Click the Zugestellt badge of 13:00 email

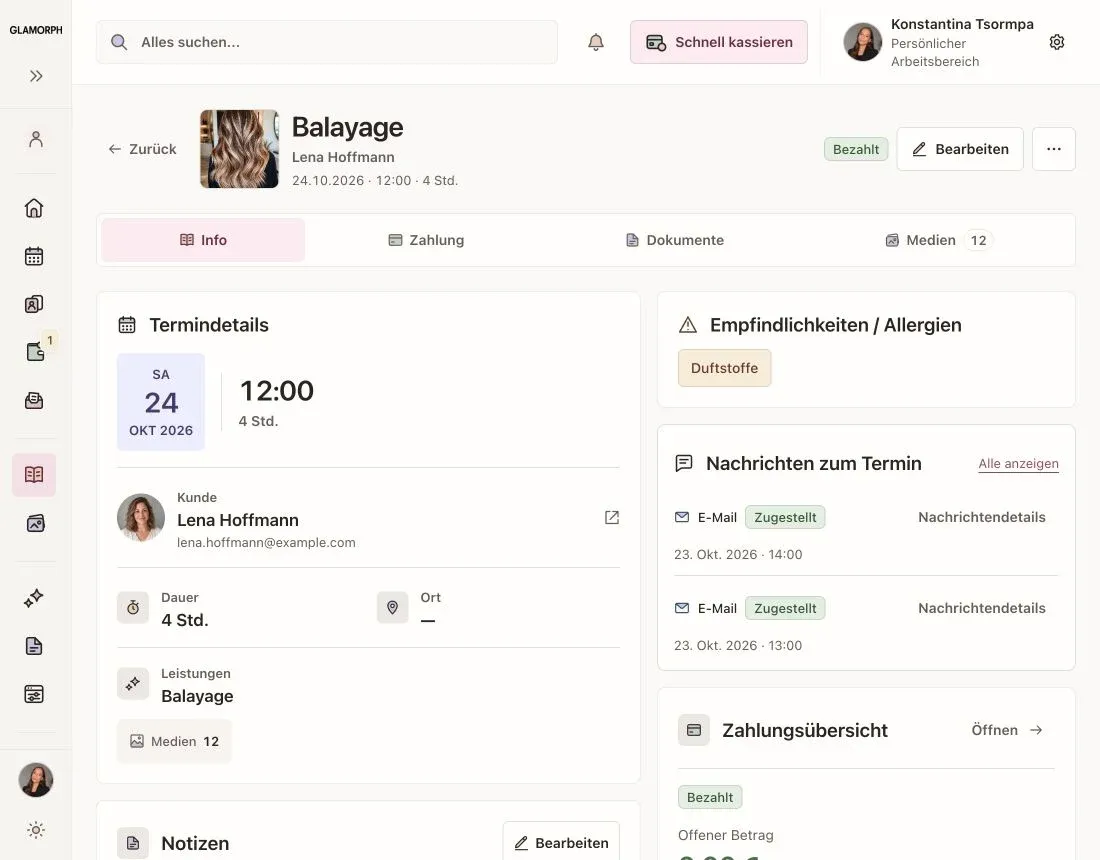point(785,608)
